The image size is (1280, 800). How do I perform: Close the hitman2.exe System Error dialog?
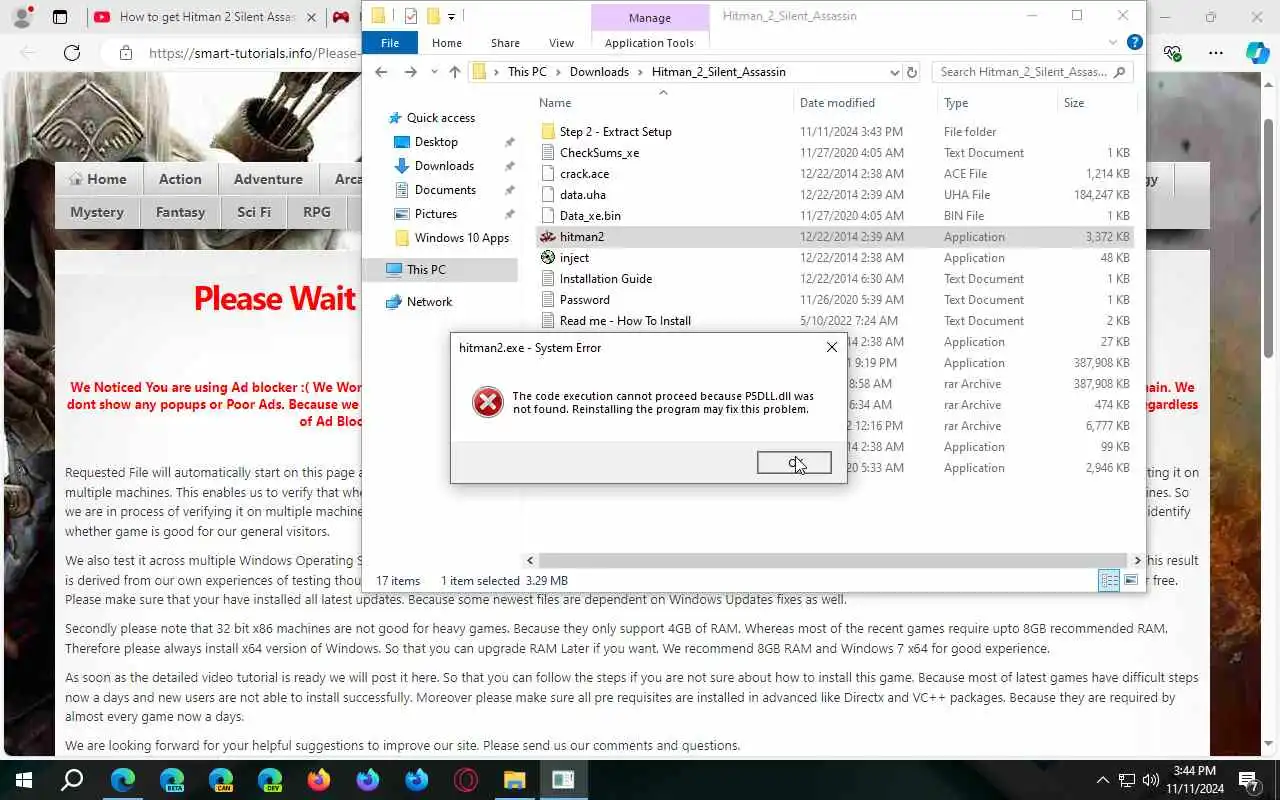(831, 347)
